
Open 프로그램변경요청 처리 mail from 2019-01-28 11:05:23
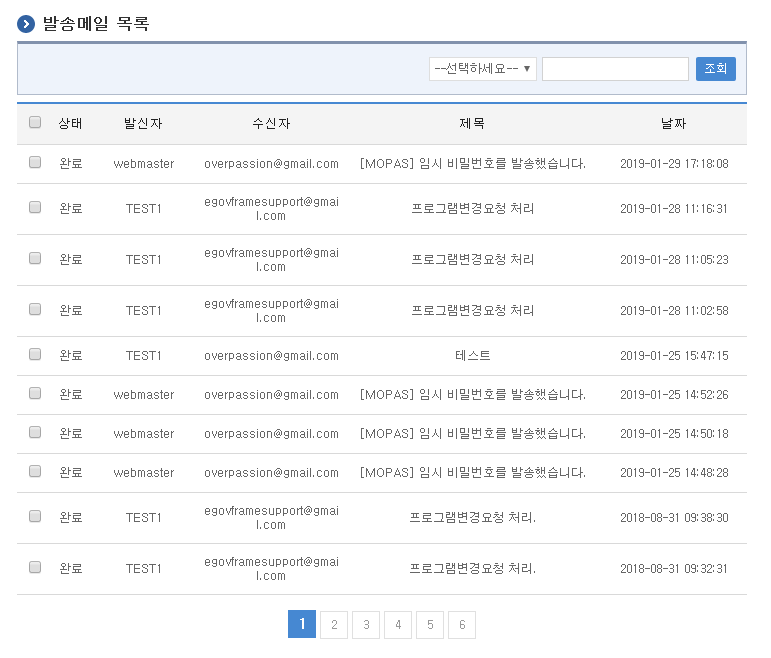(x=472, y=260)
